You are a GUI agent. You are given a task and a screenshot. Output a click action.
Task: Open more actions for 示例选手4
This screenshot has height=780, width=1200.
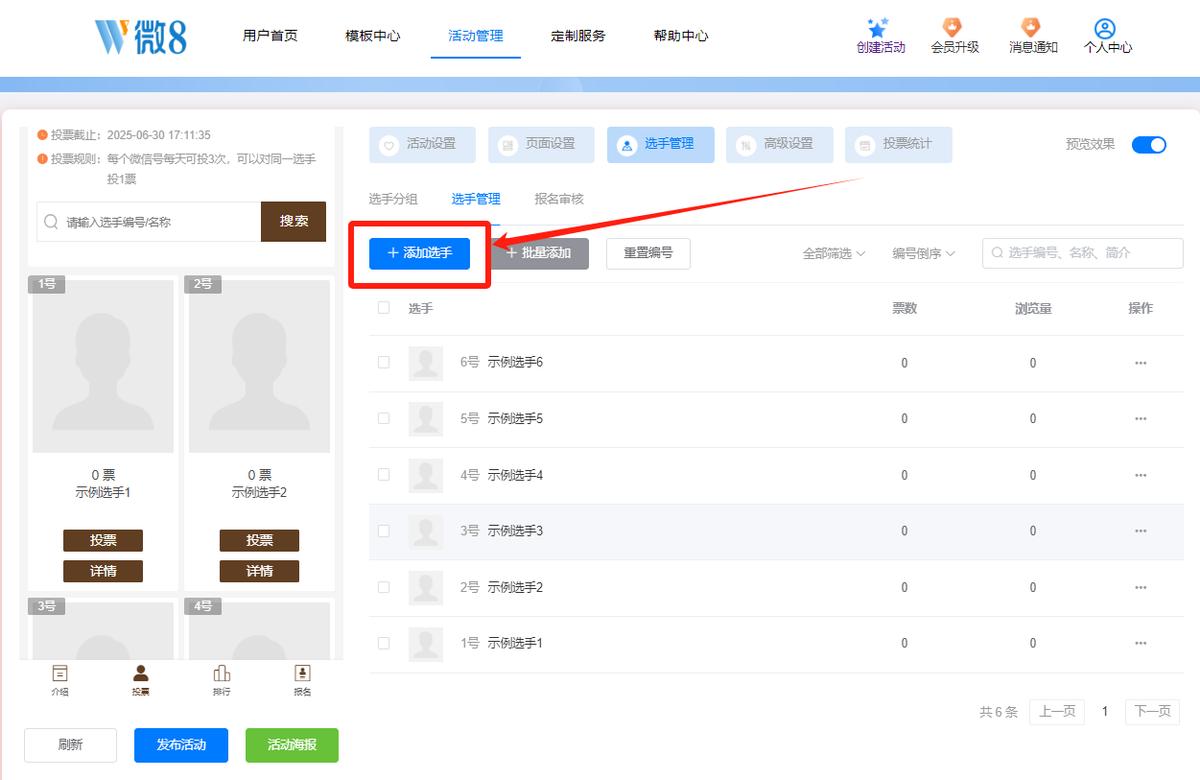[x=1141, y=475]
